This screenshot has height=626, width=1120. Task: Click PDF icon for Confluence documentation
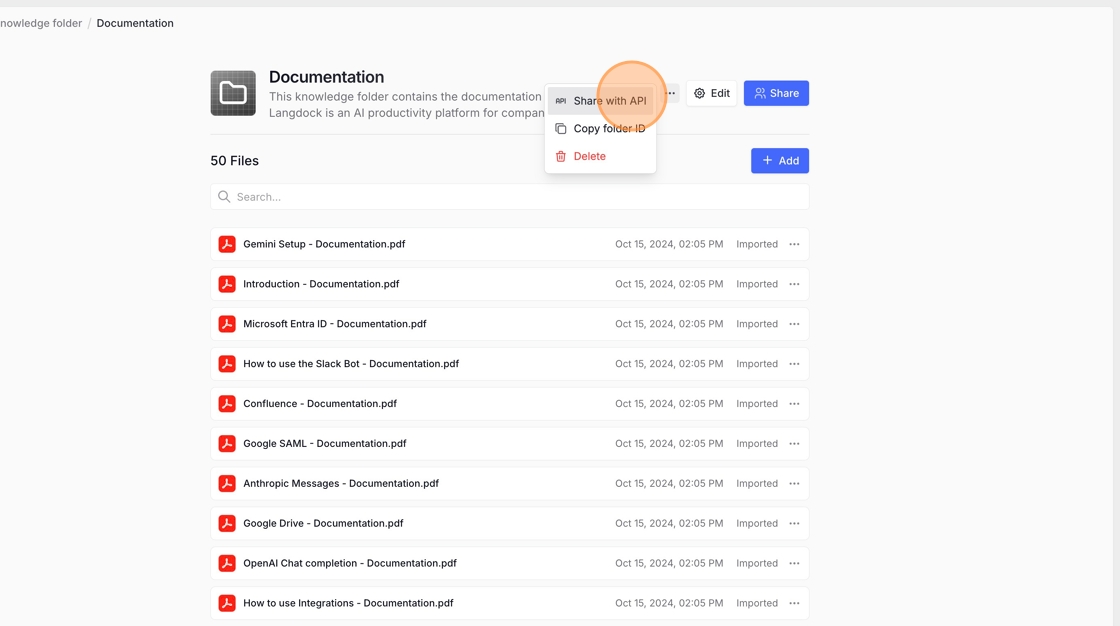(227, 404)
